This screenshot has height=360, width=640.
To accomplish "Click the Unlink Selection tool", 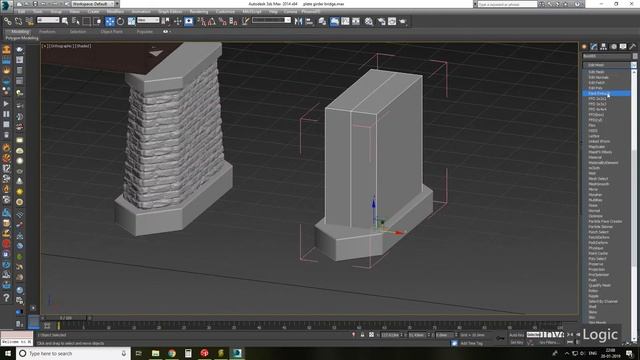I will [x=19, y=21].
